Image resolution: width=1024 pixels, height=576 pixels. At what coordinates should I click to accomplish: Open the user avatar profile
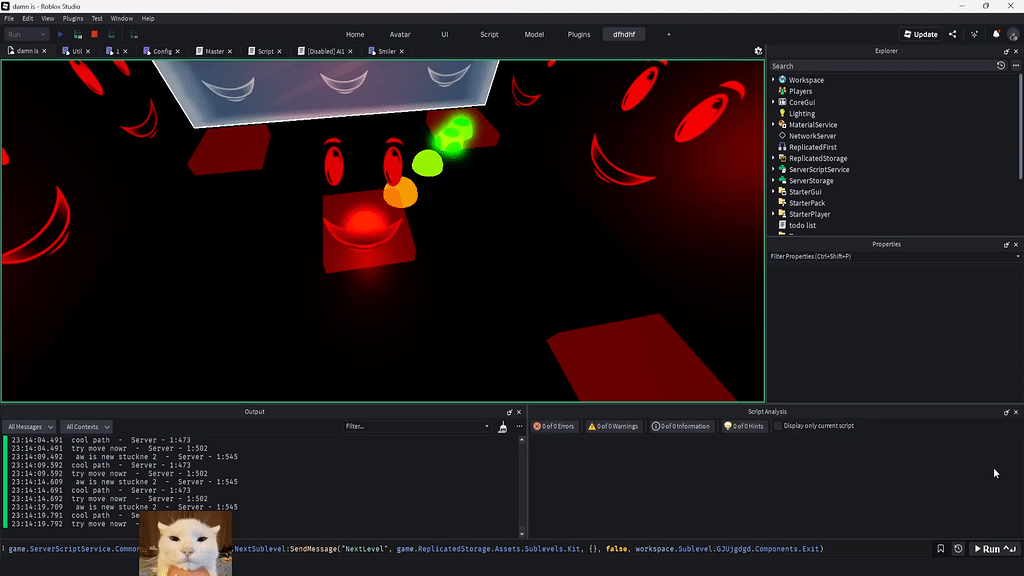pyautogui.click(x=1013, y=34)
